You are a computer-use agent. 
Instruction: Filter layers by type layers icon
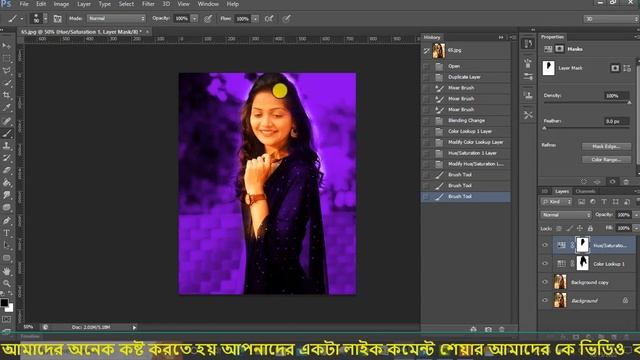pyautogui.click(x=604, y=202)
